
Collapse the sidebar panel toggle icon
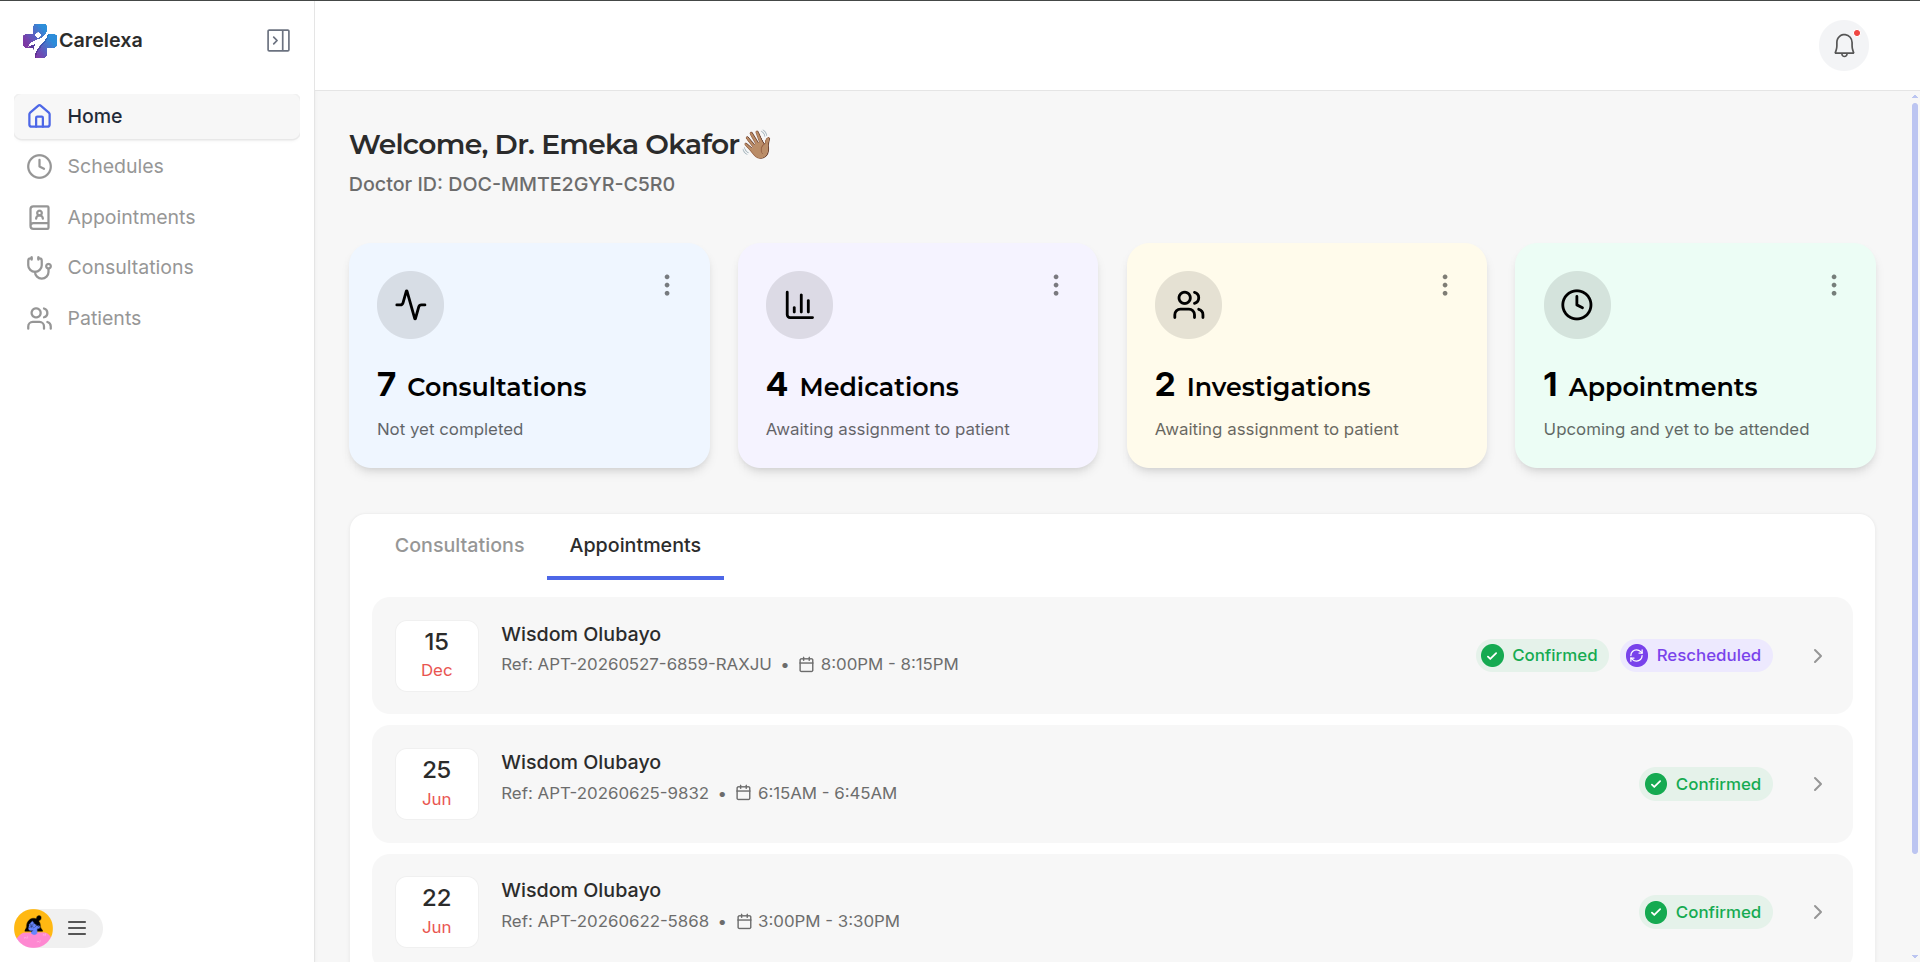click(x=279, y=40)
